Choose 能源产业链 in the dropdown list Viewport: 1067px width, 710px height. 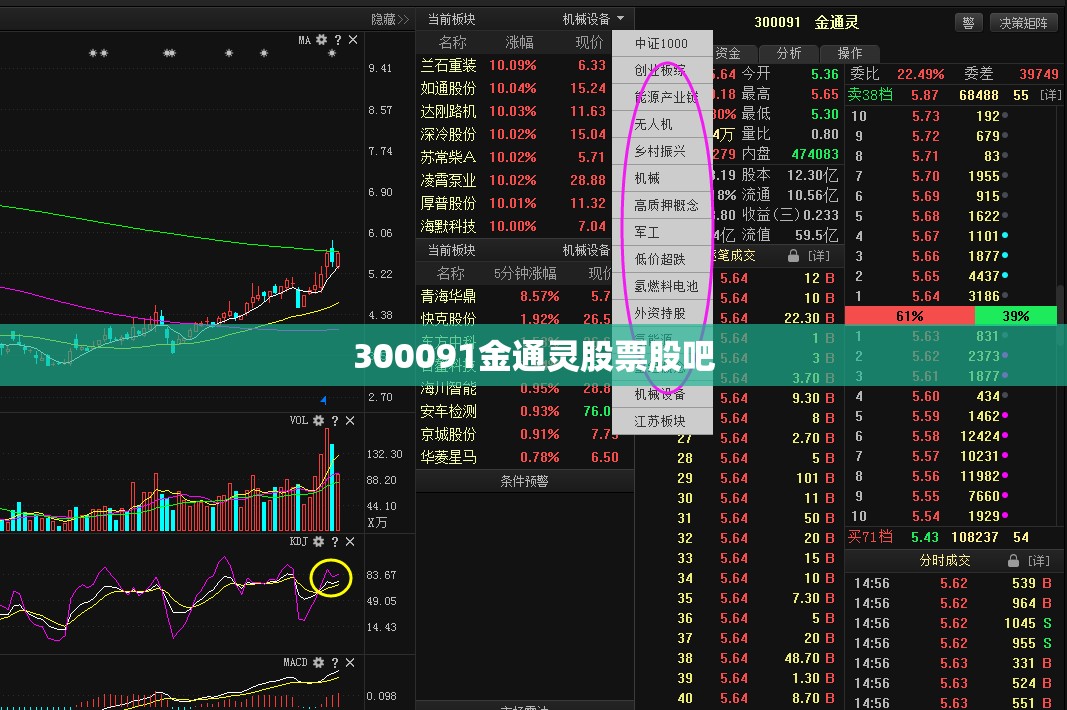click(x=661, y=97)
